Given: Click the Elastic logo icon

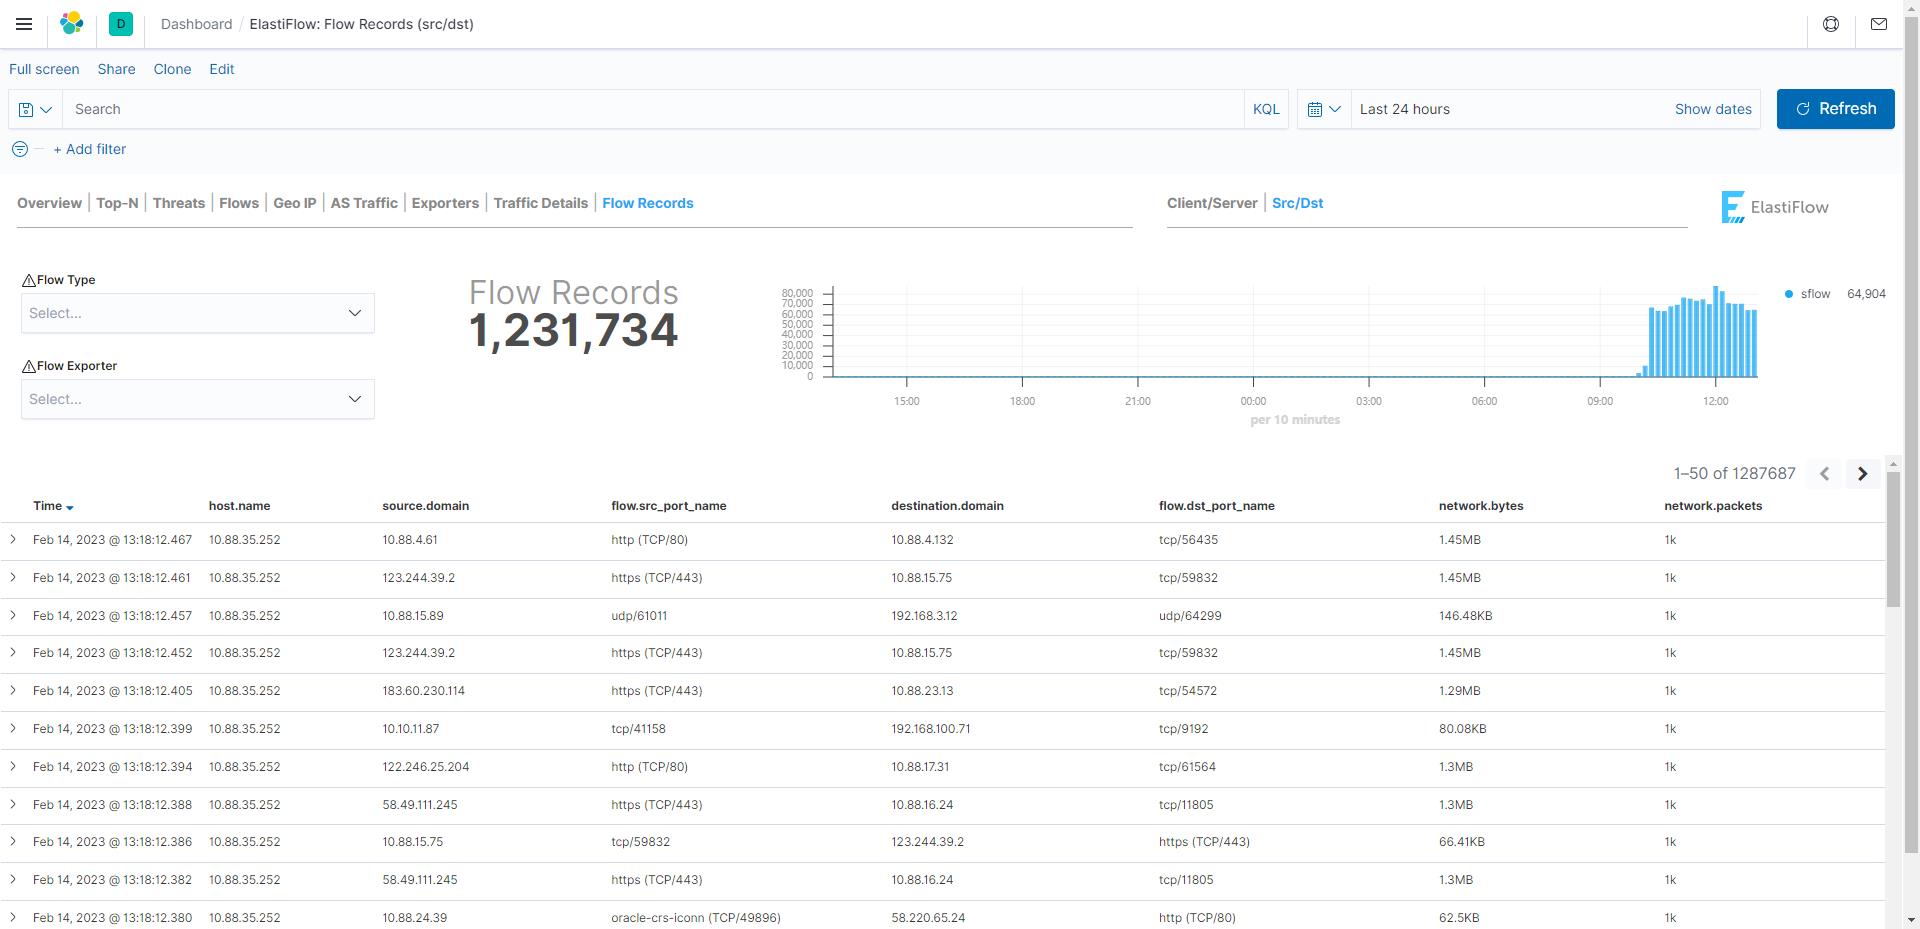Looking at the screenshot, I should click(71, 24).
